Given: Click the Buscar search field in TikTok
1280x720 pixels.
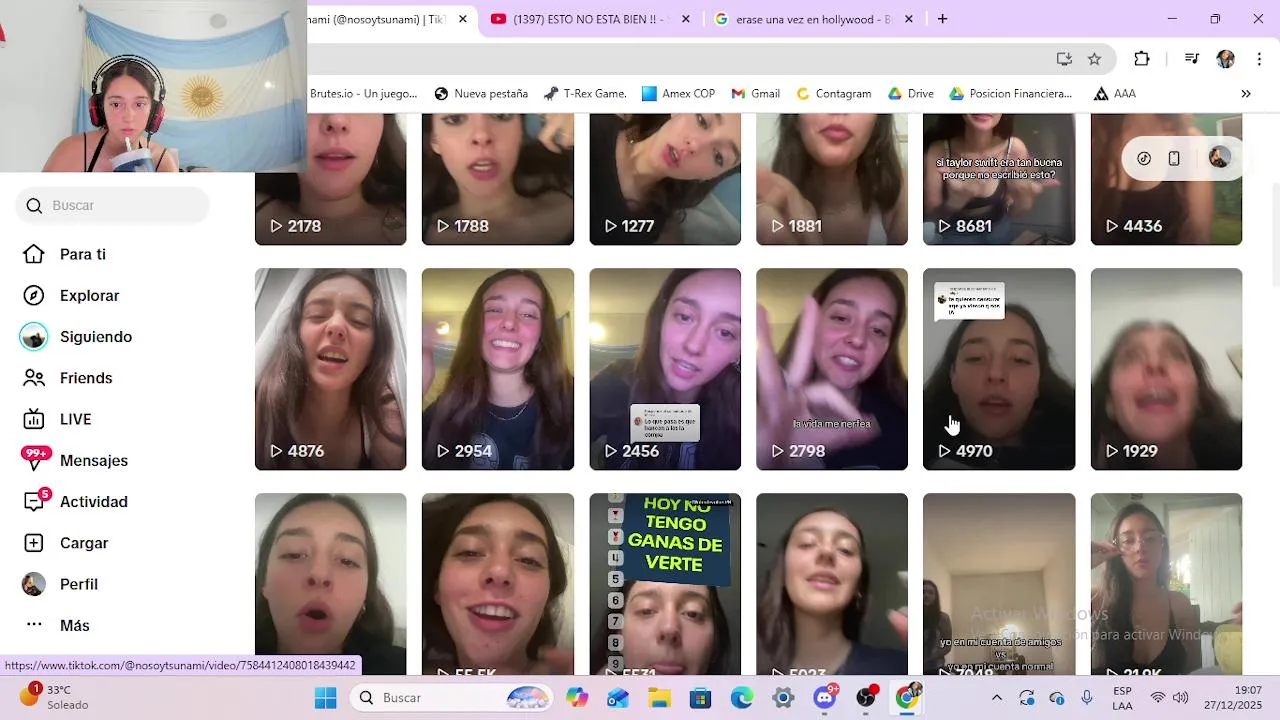Looking at the screenshot, I should point(112,205).
